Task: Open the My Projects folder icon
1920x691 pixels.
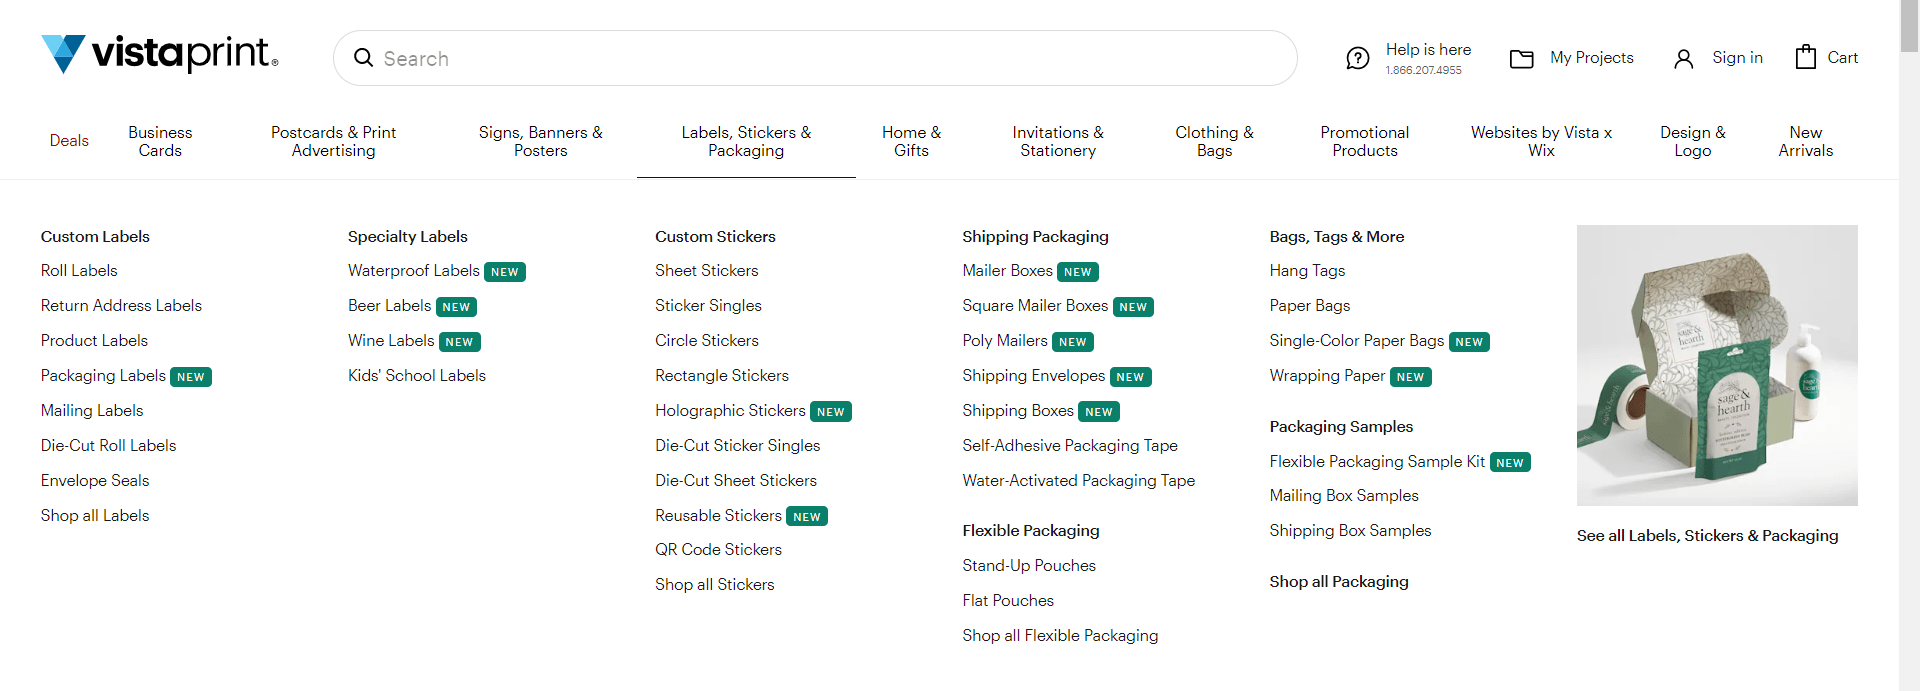Action: click(x=1521, y=59)
